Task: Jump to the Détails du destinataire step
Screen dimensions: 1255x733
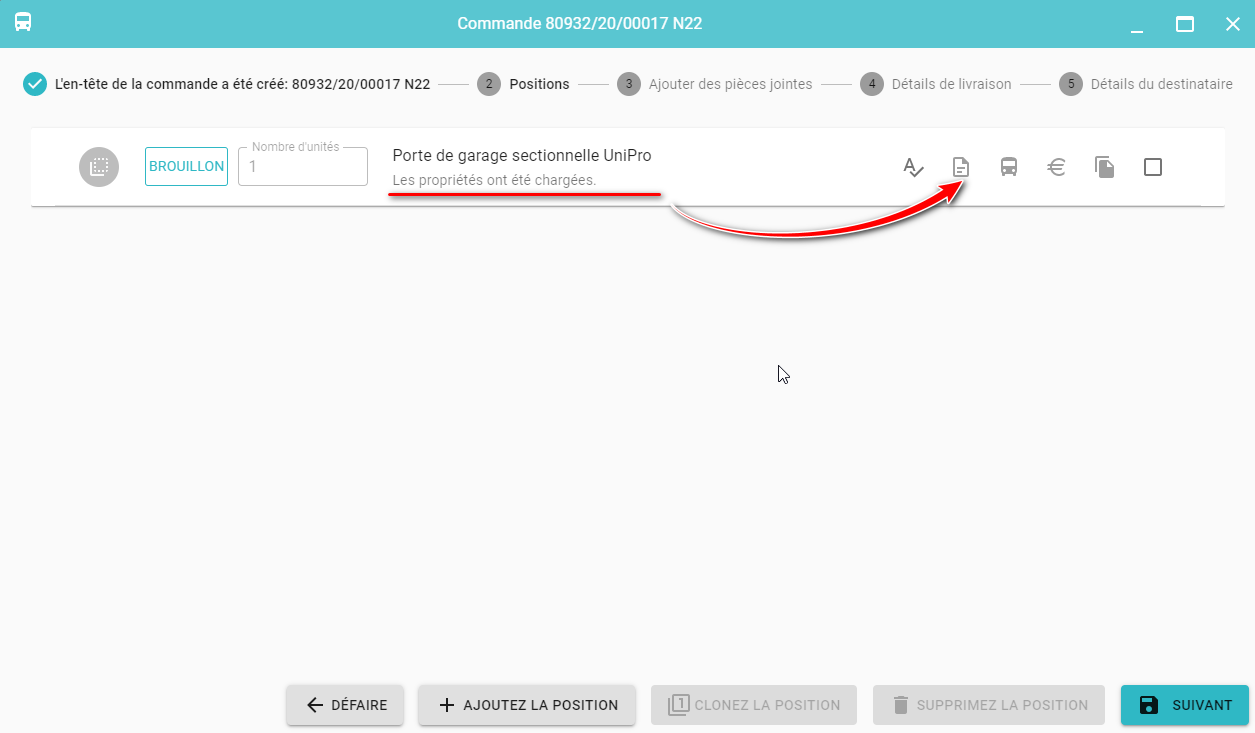Action: click(1146, 84)
